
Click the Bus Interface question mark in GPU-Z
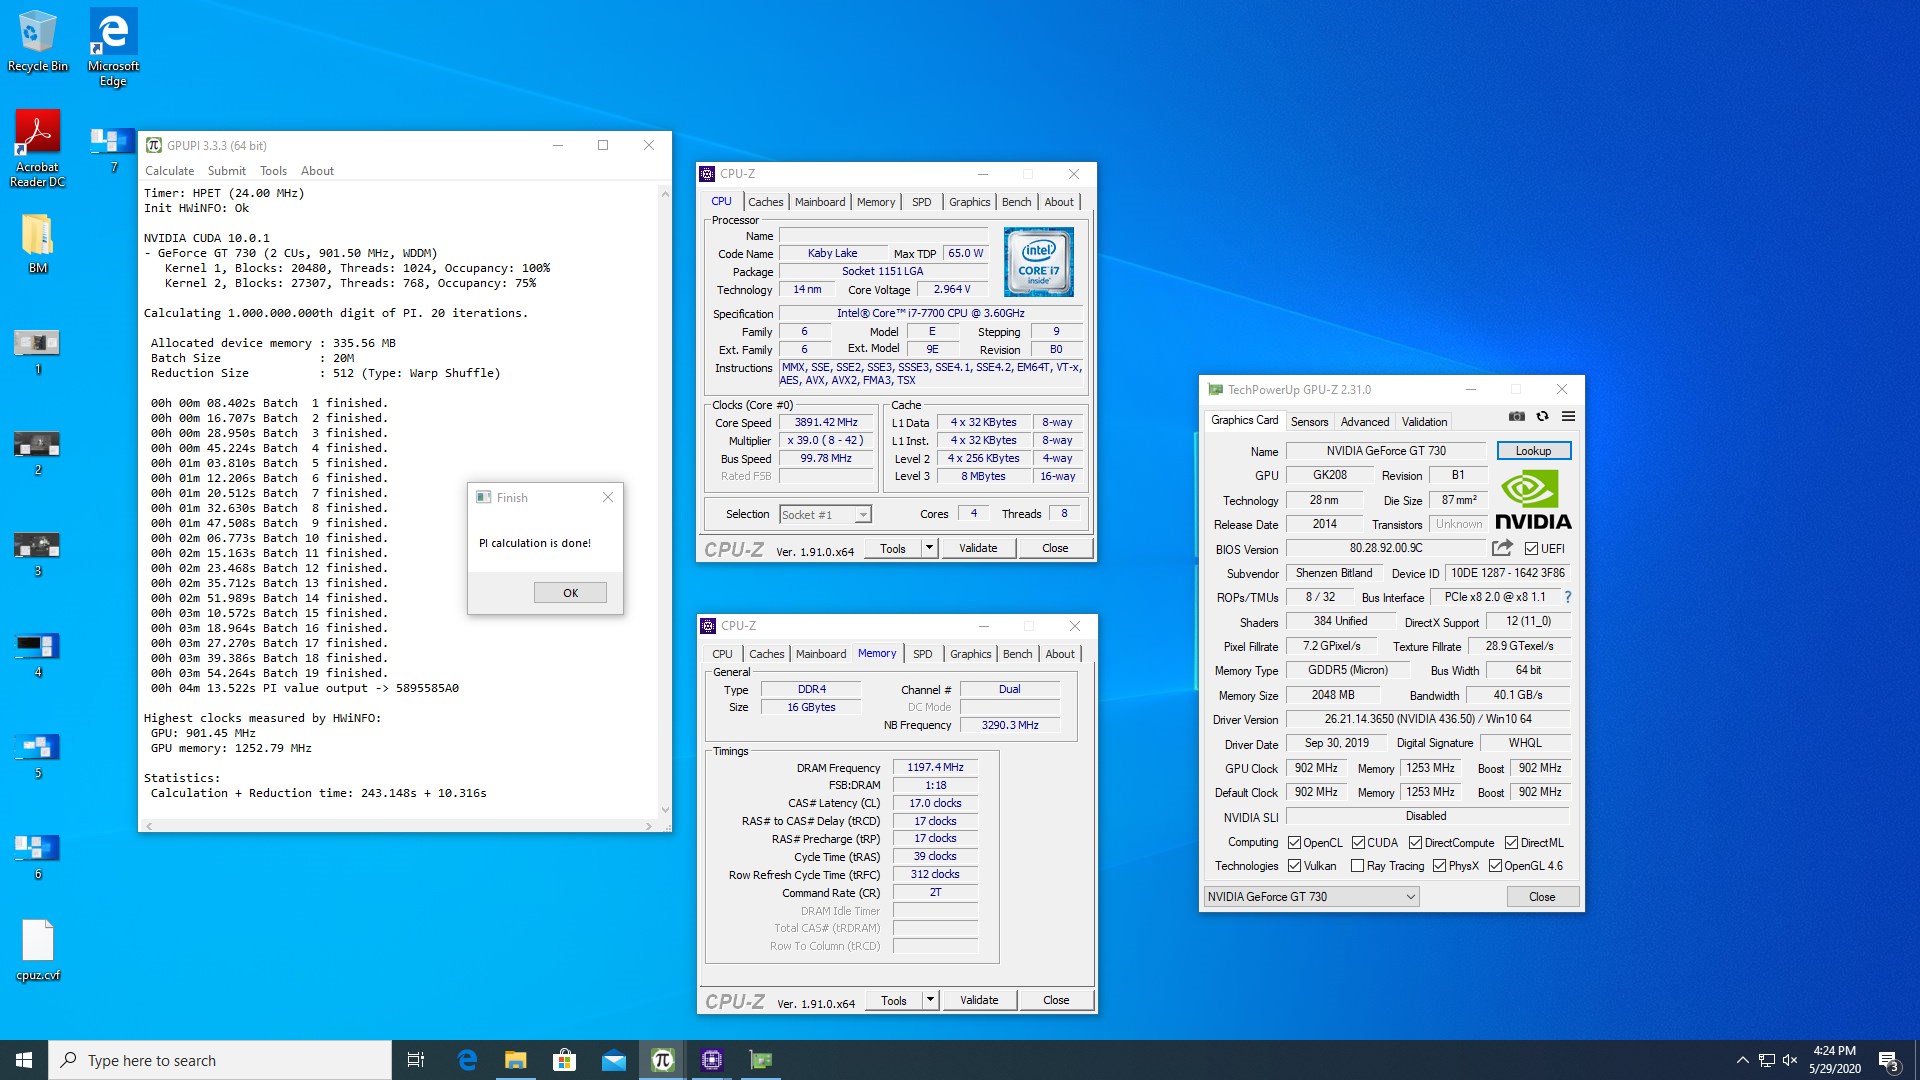[x=1567, y=597]
